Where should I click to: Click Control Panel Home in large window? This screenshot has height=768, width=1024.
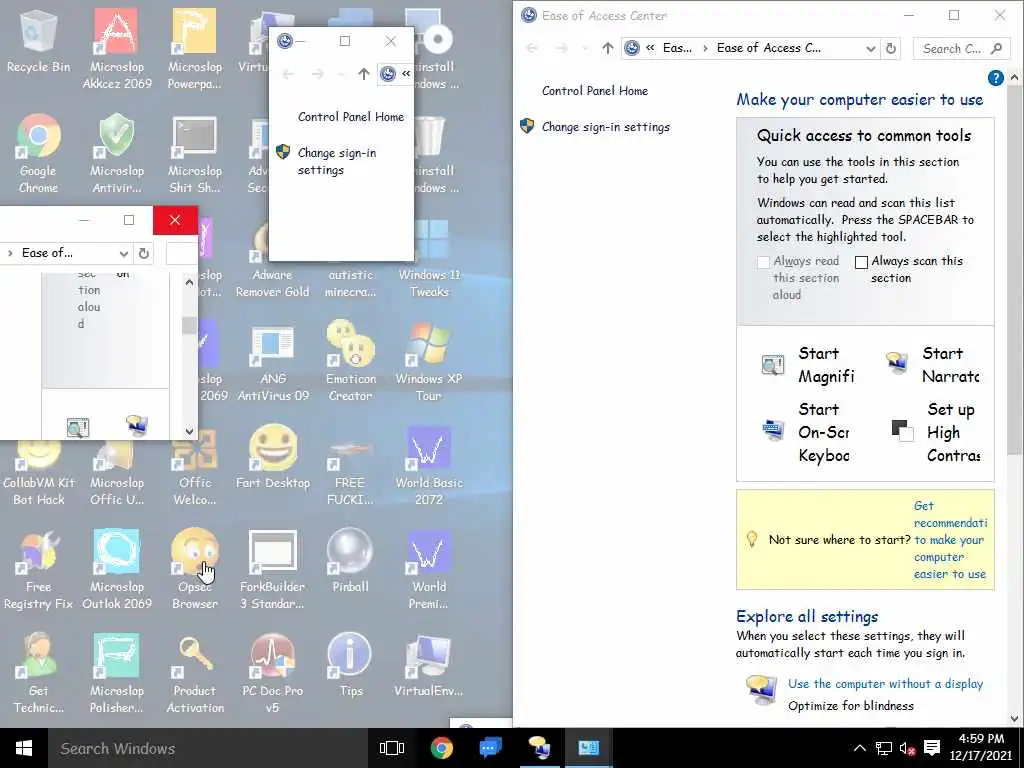595,91
